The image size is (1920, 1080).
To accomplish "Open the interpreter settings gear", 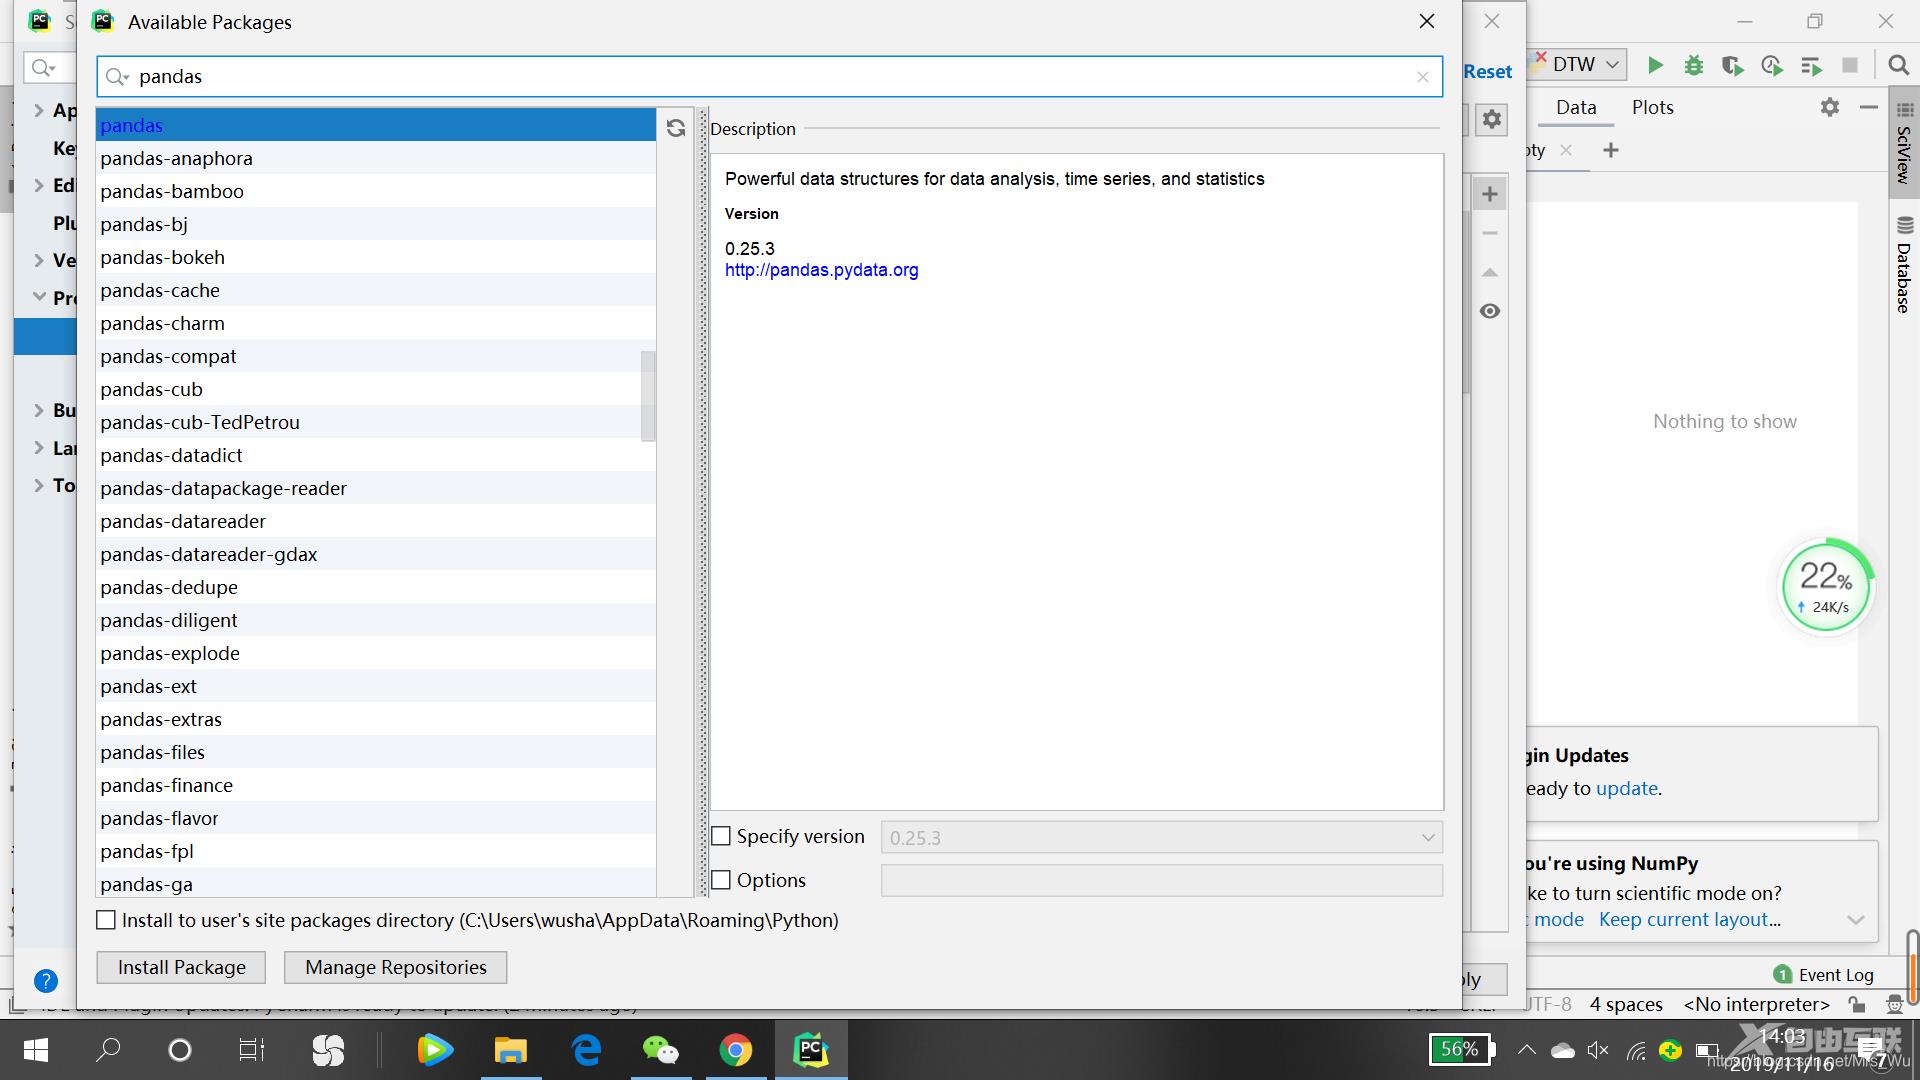I will (x=1492, y=119).
